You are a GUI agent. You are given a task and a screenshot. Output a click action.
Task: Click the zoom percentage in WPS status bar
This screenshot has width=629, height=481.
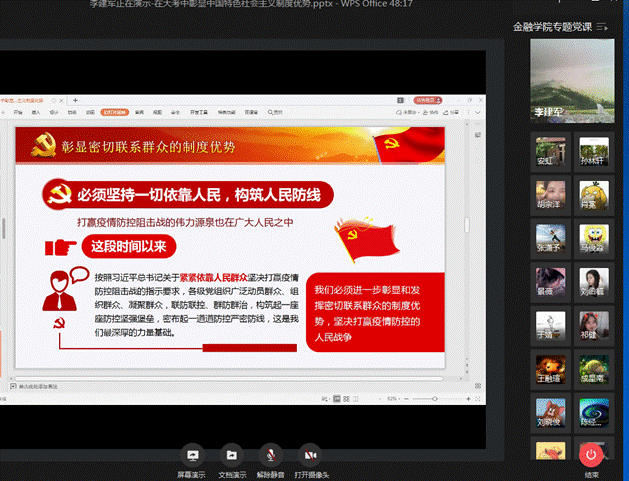pyautogui.click(x=393, y=398)
